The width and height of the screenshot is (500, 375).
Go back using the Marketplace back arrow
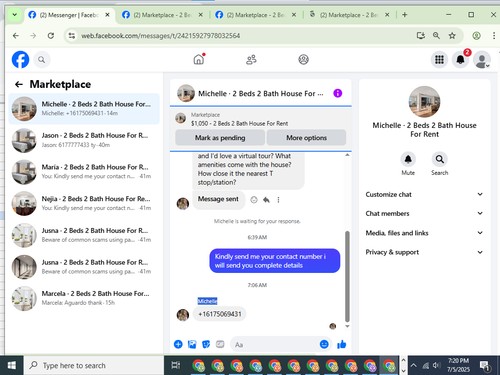pos(19,84)
